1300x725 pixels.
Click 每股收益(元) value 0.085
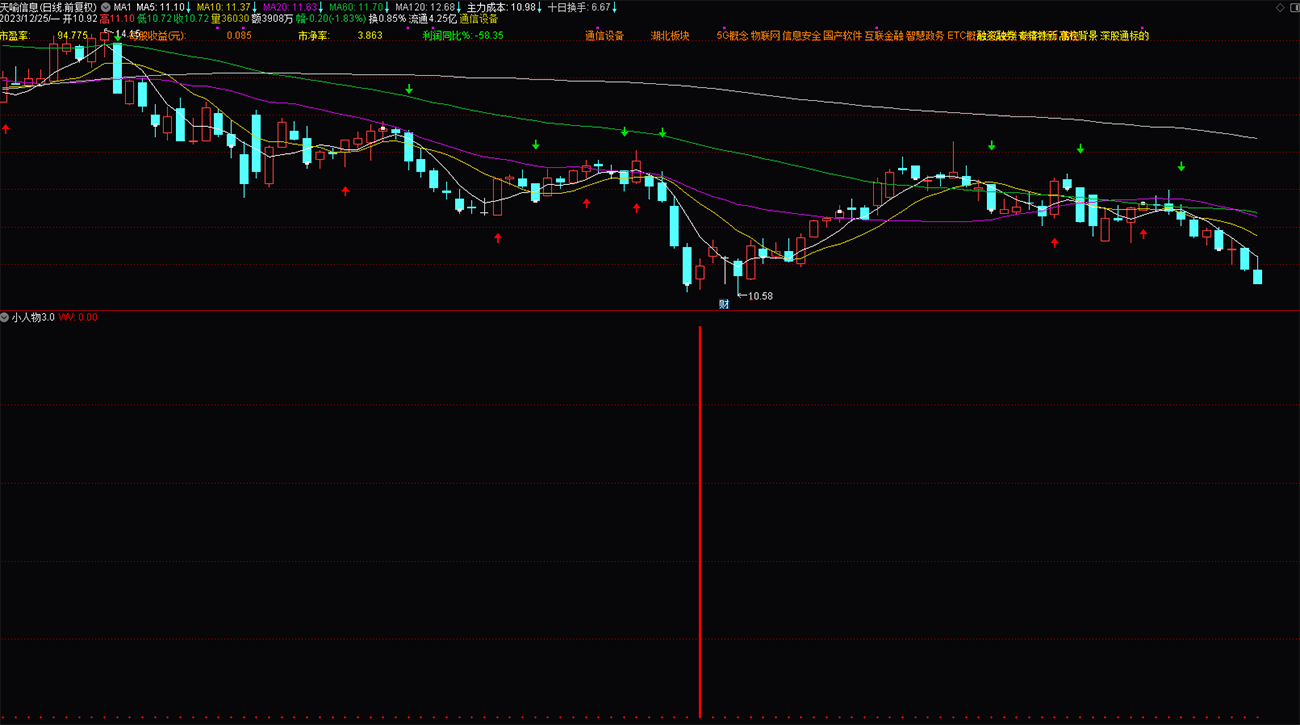pyautogui.click(x=239, y=35)
